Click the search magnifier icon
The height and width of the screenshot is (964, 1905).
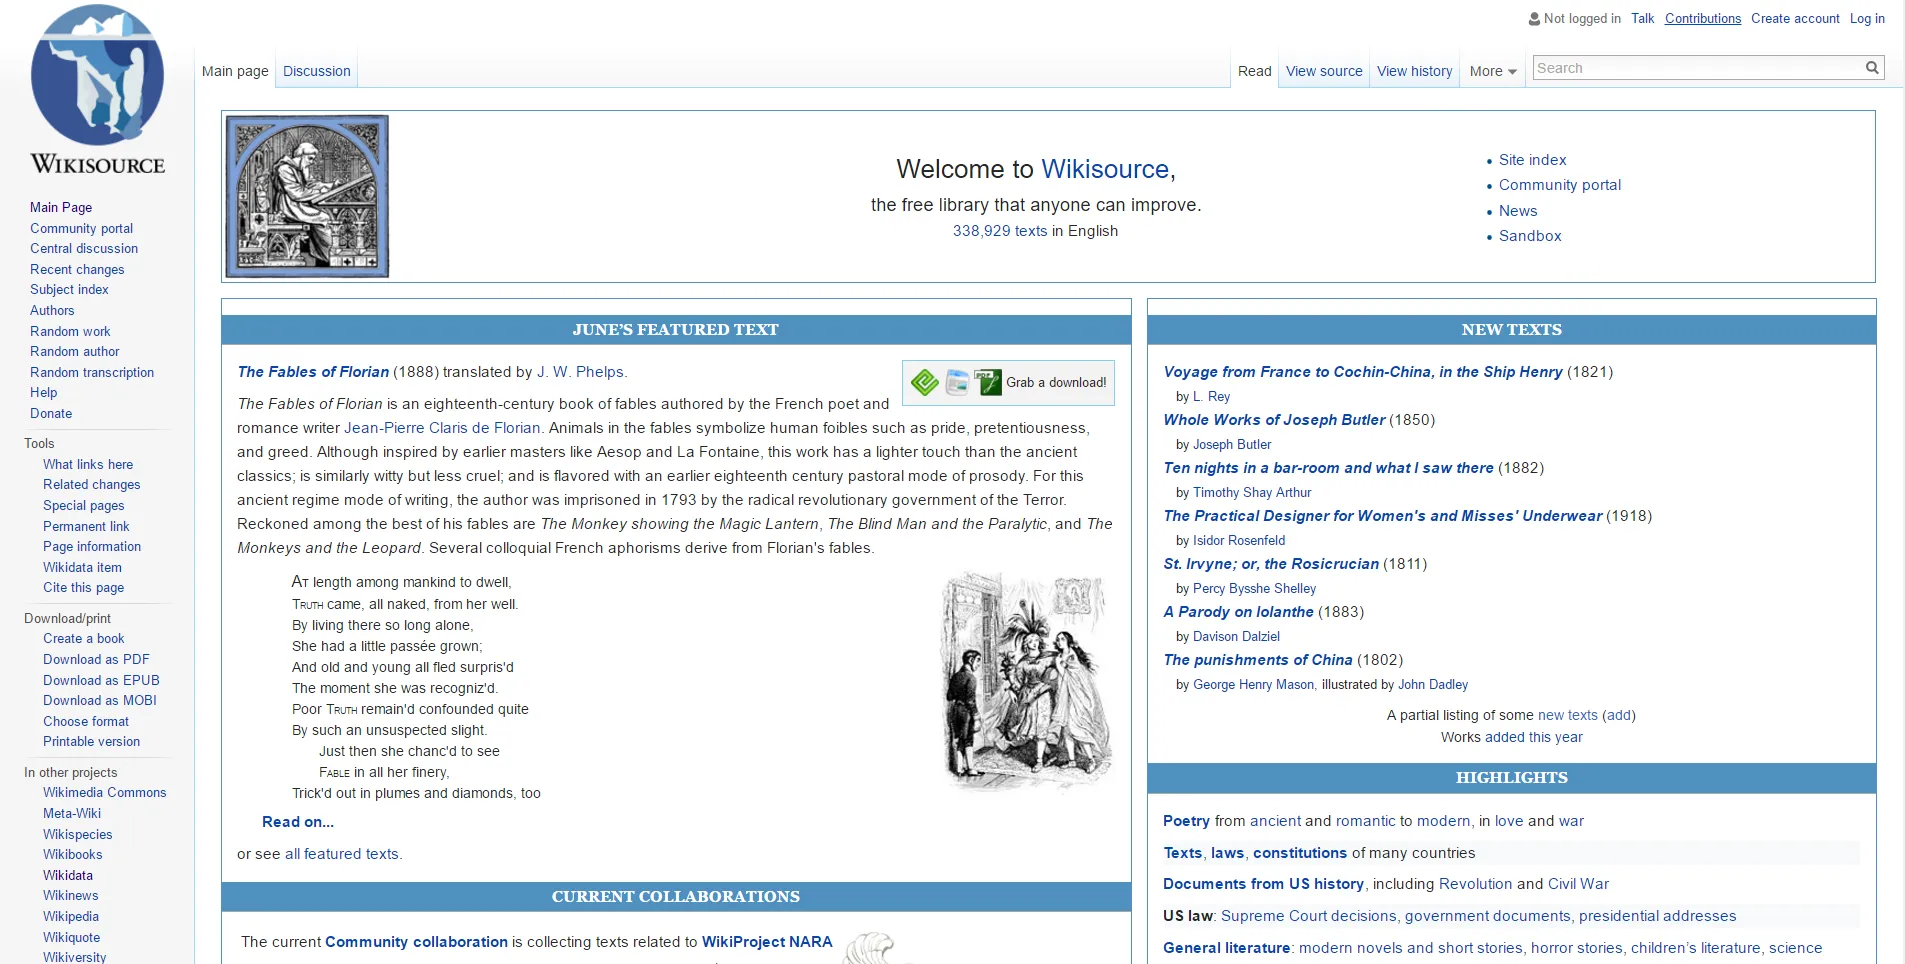point(1870,67)
